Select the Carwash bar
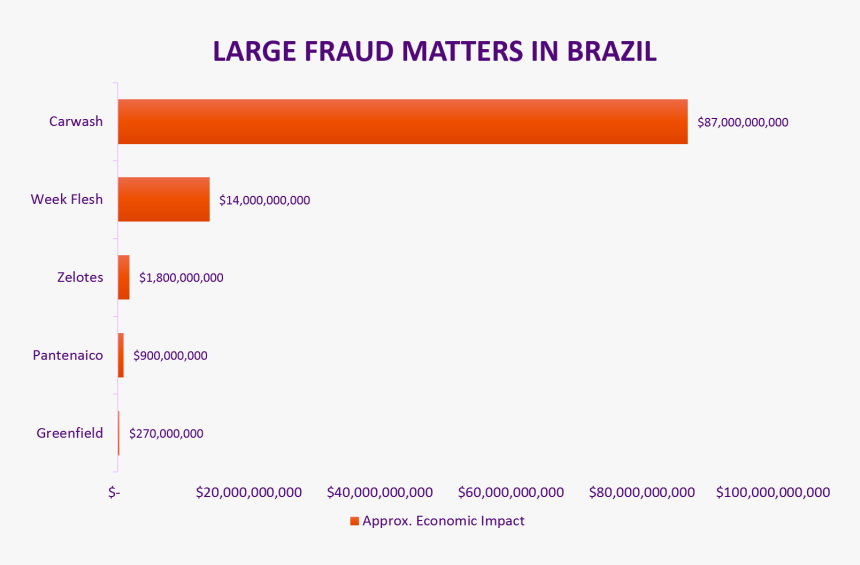860x565 pixels. 402,122
